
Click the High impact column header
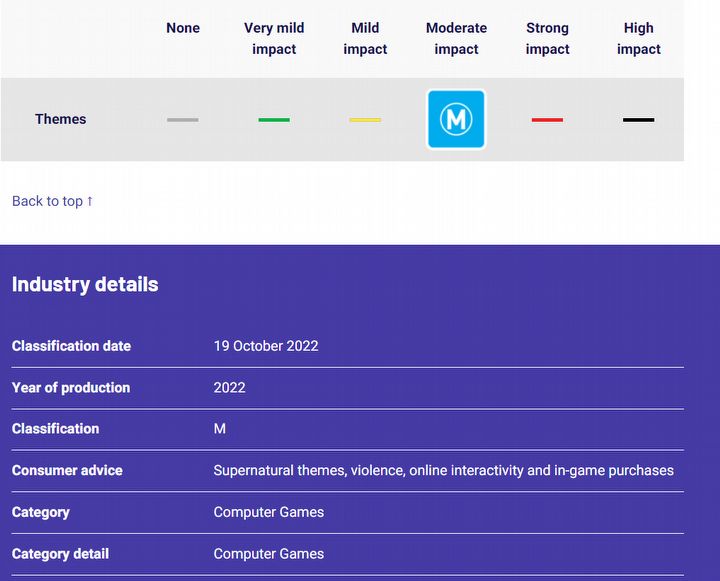click(639, 38)
